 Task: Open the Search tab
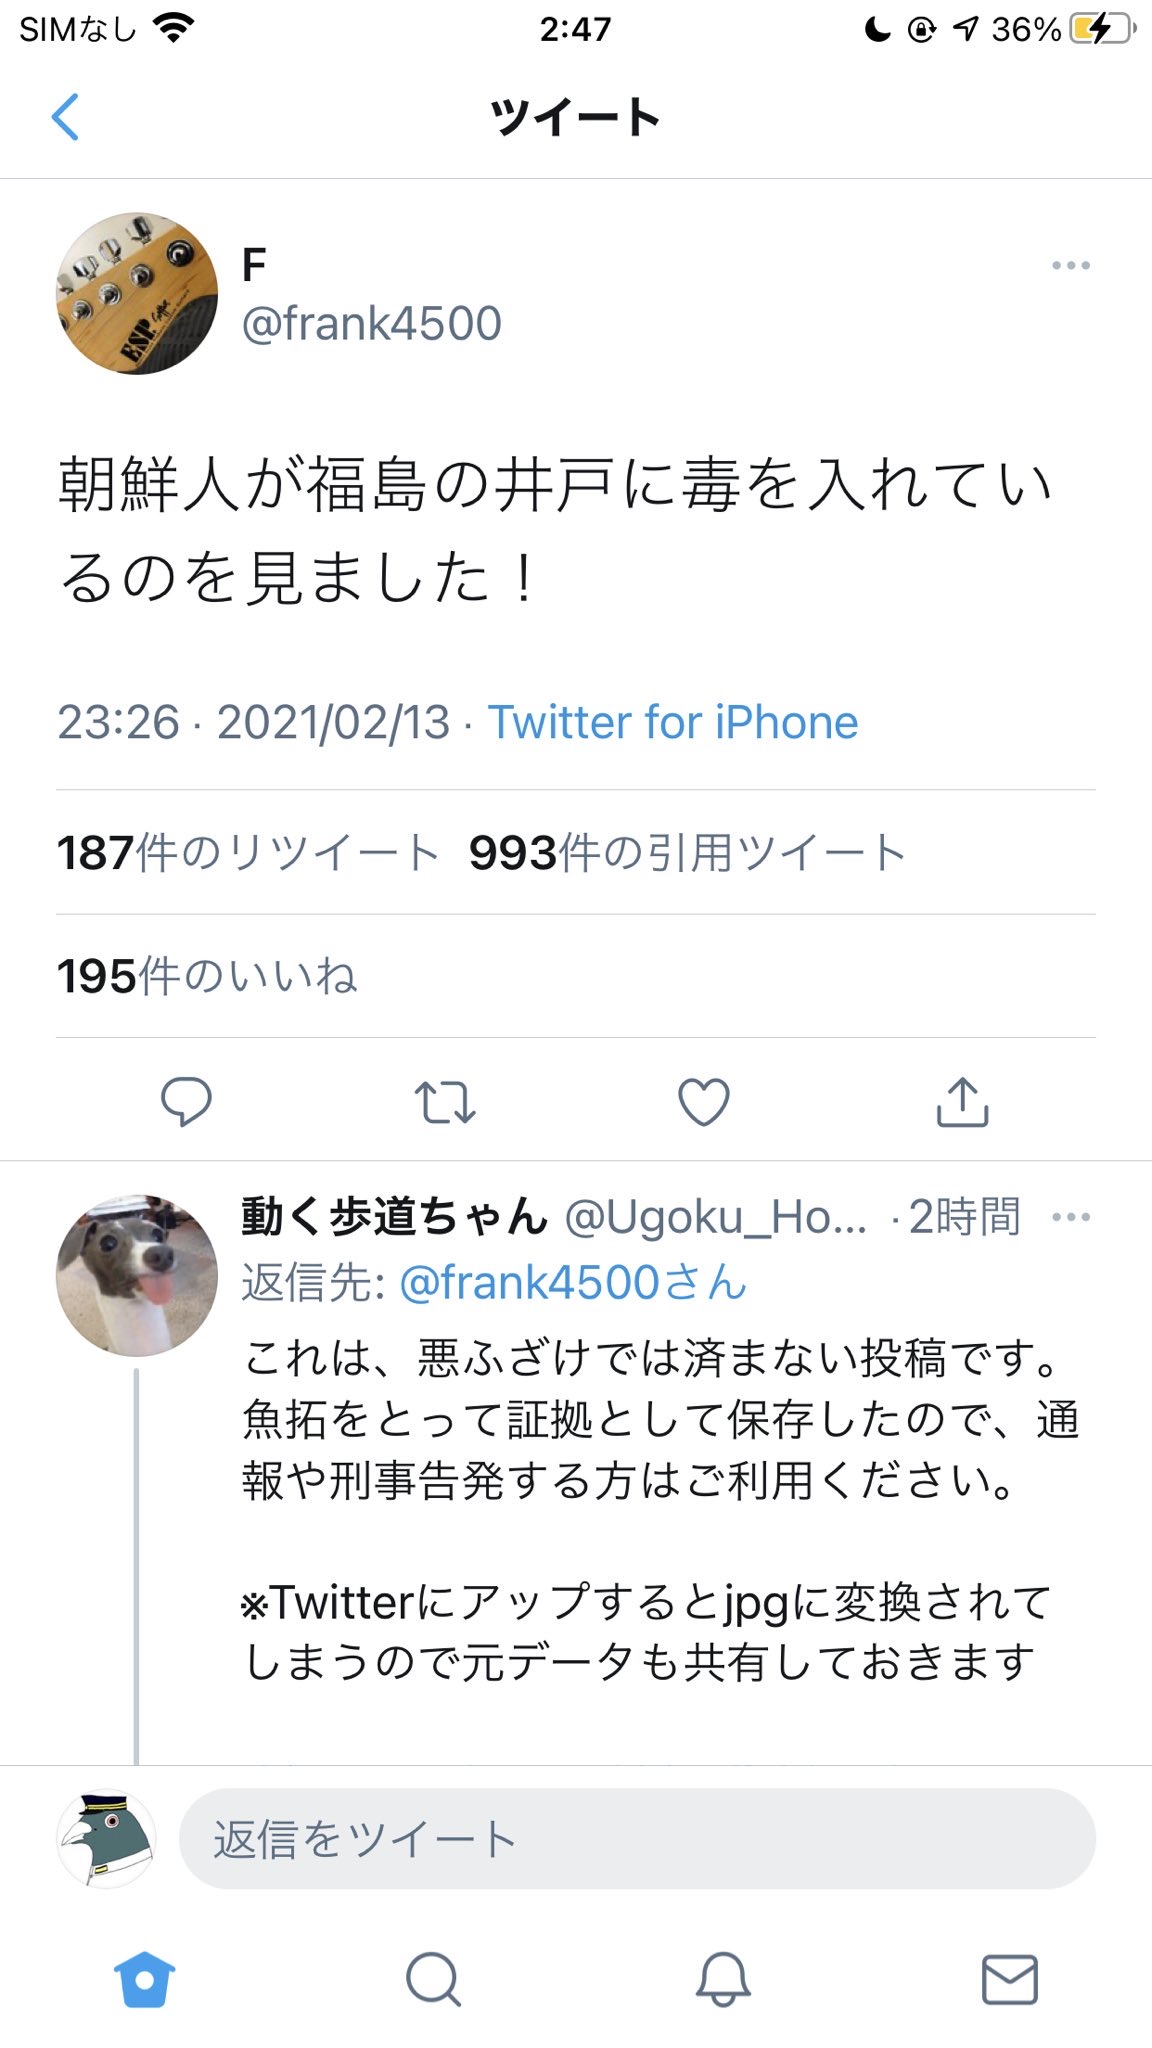tap(433, 1979)
